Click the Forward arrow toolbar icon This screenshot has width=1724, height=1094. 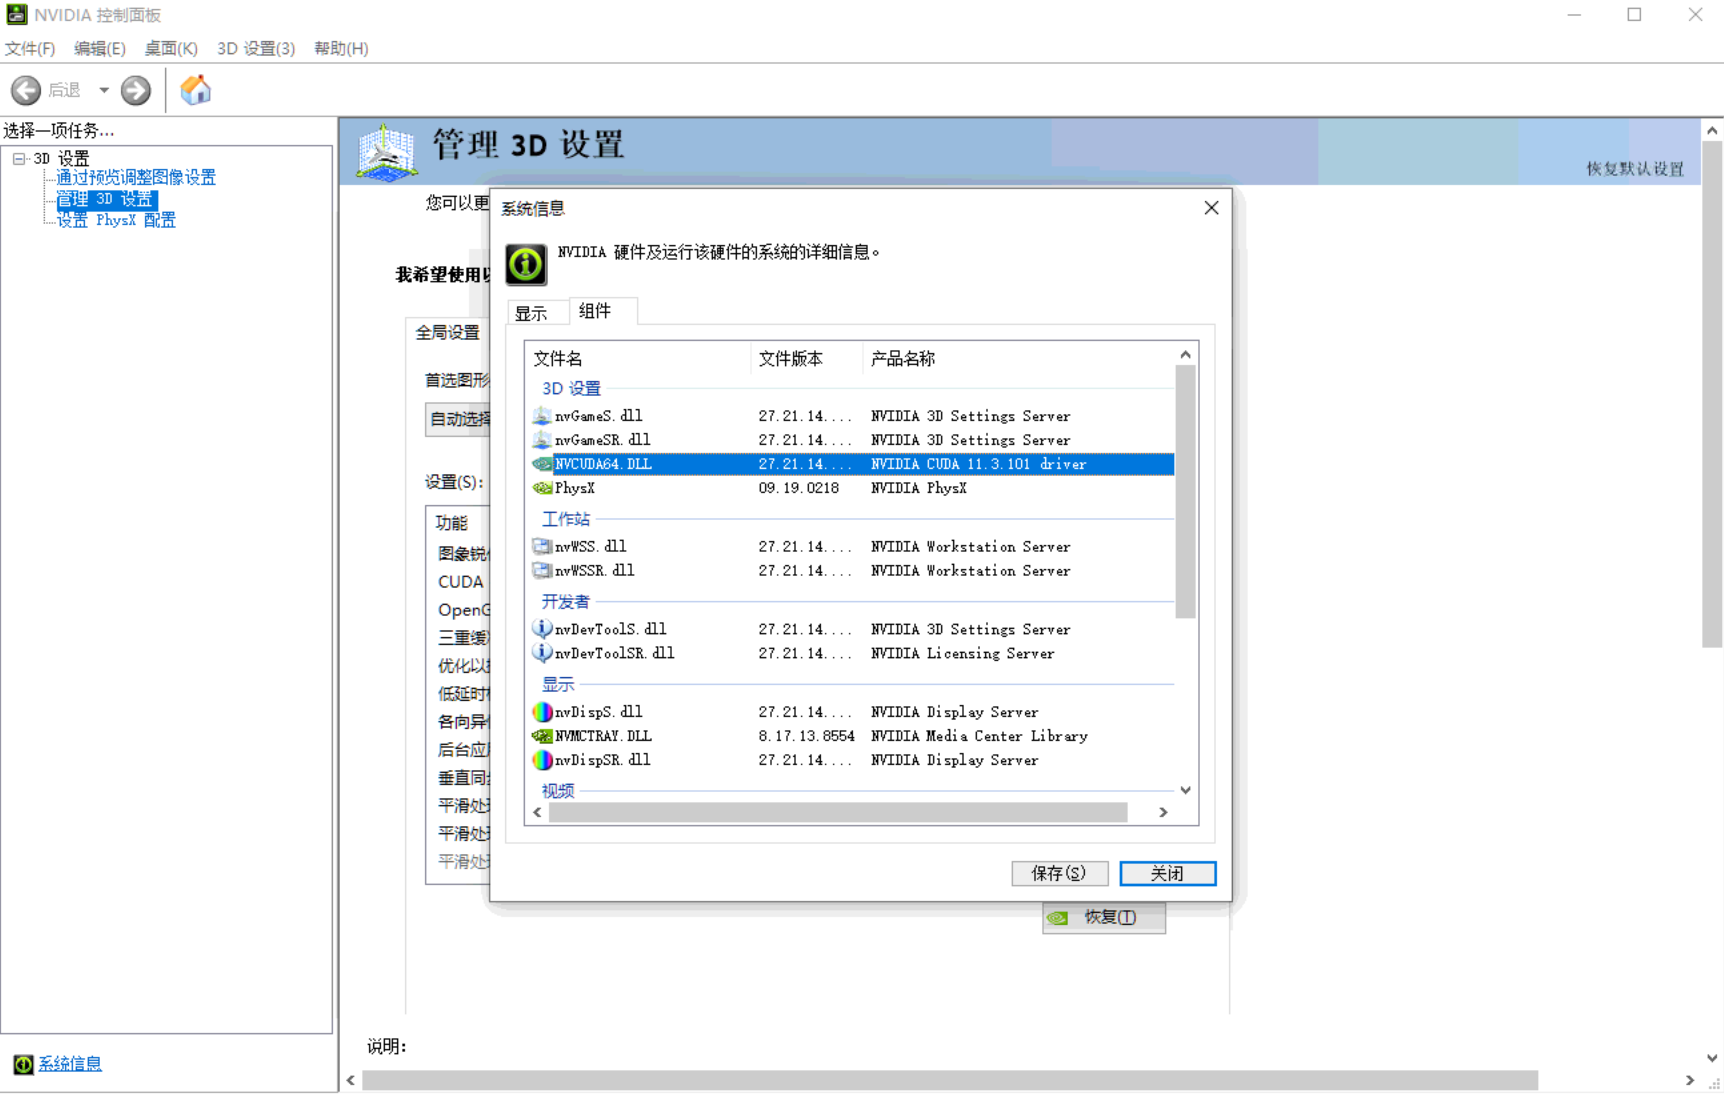(x=136, y=90)
